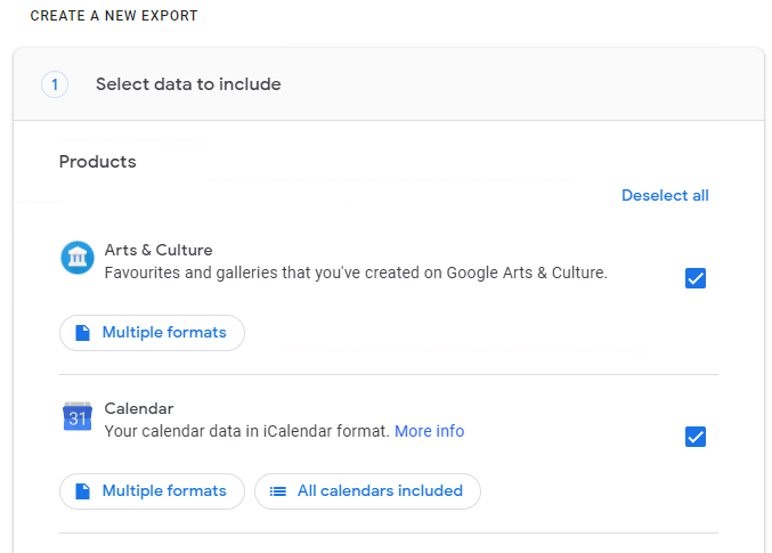Click the file icon in Calendar formats button
This screenshot has height=553, width=772.
click(x=83, y=491)
